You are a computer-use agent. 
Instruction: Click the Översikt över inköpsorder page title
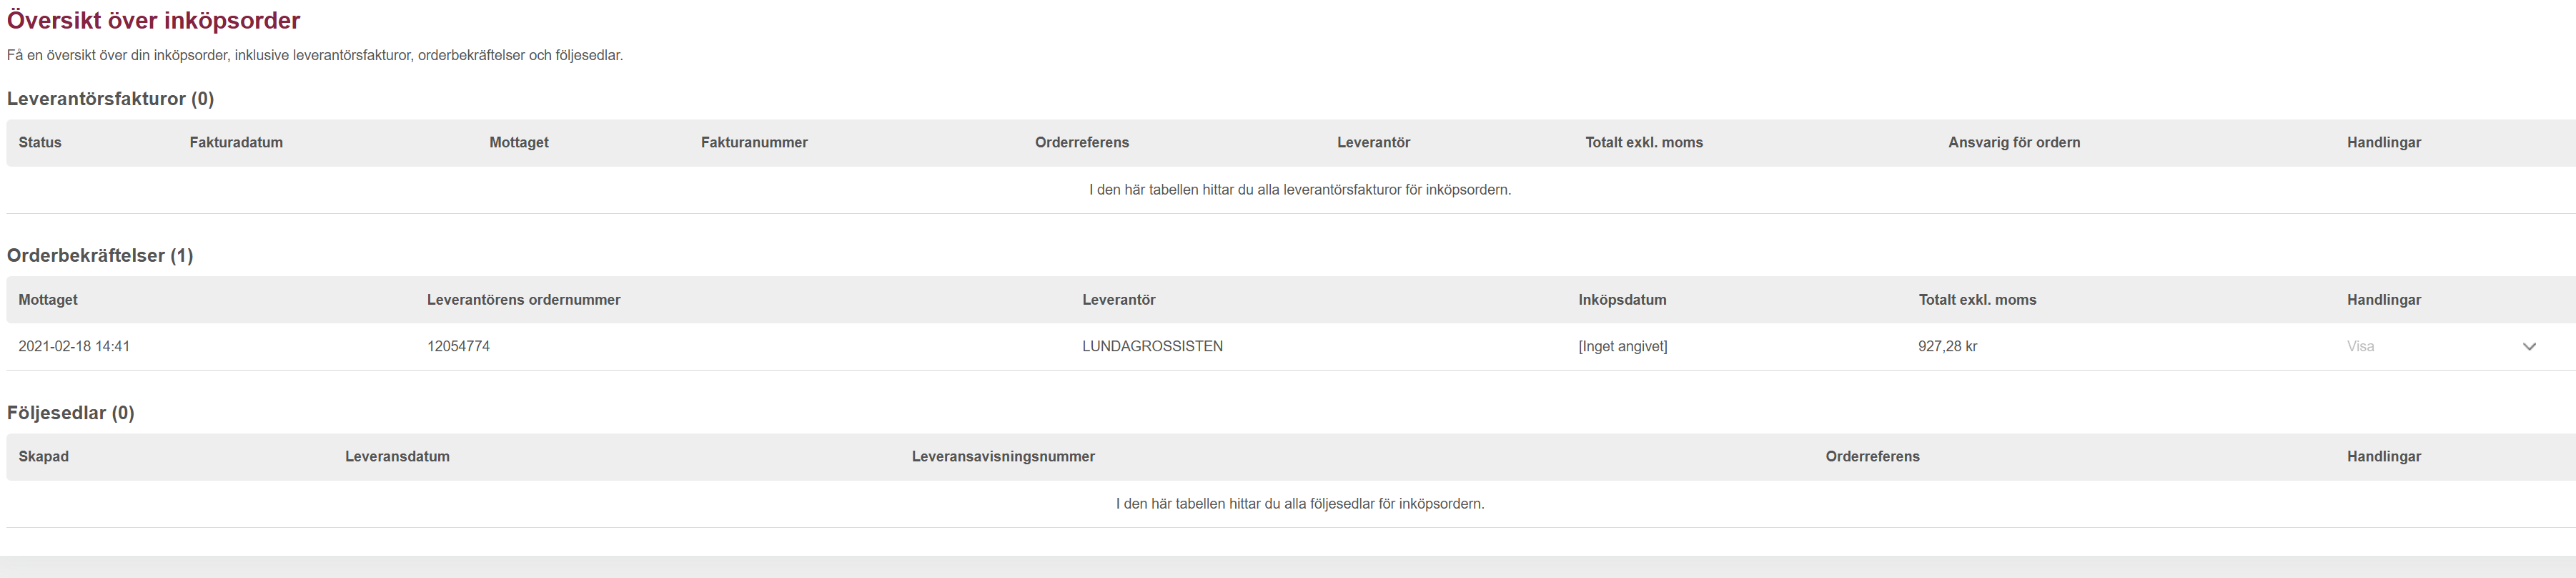pos(153,21)
